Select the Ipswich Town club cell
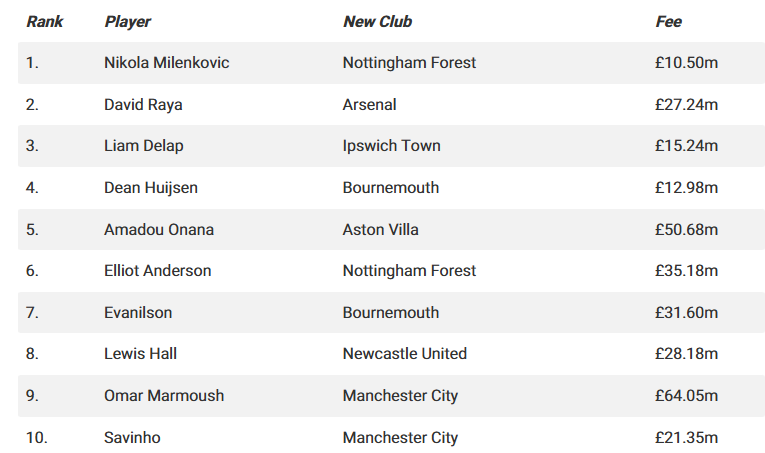The width and height of the screenshot is (765, 453). (391, 146)
